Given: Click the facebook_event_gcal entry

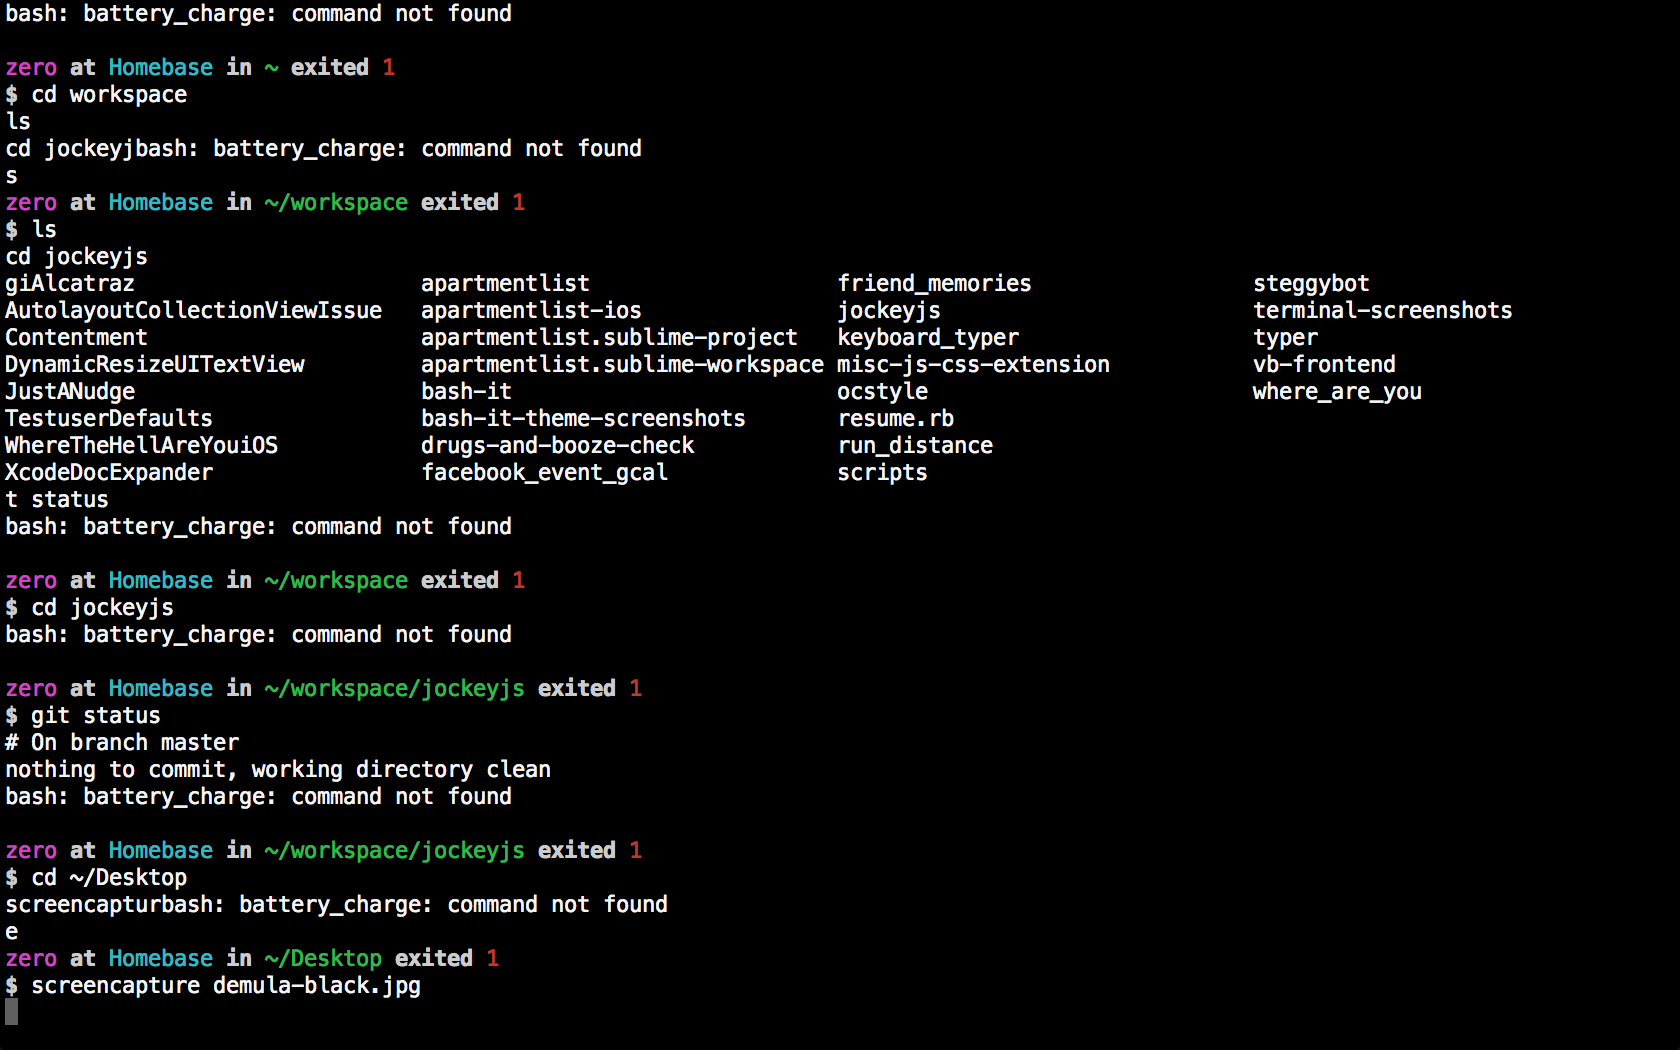Looking at the screenshot, I should (x=543, y=473).
